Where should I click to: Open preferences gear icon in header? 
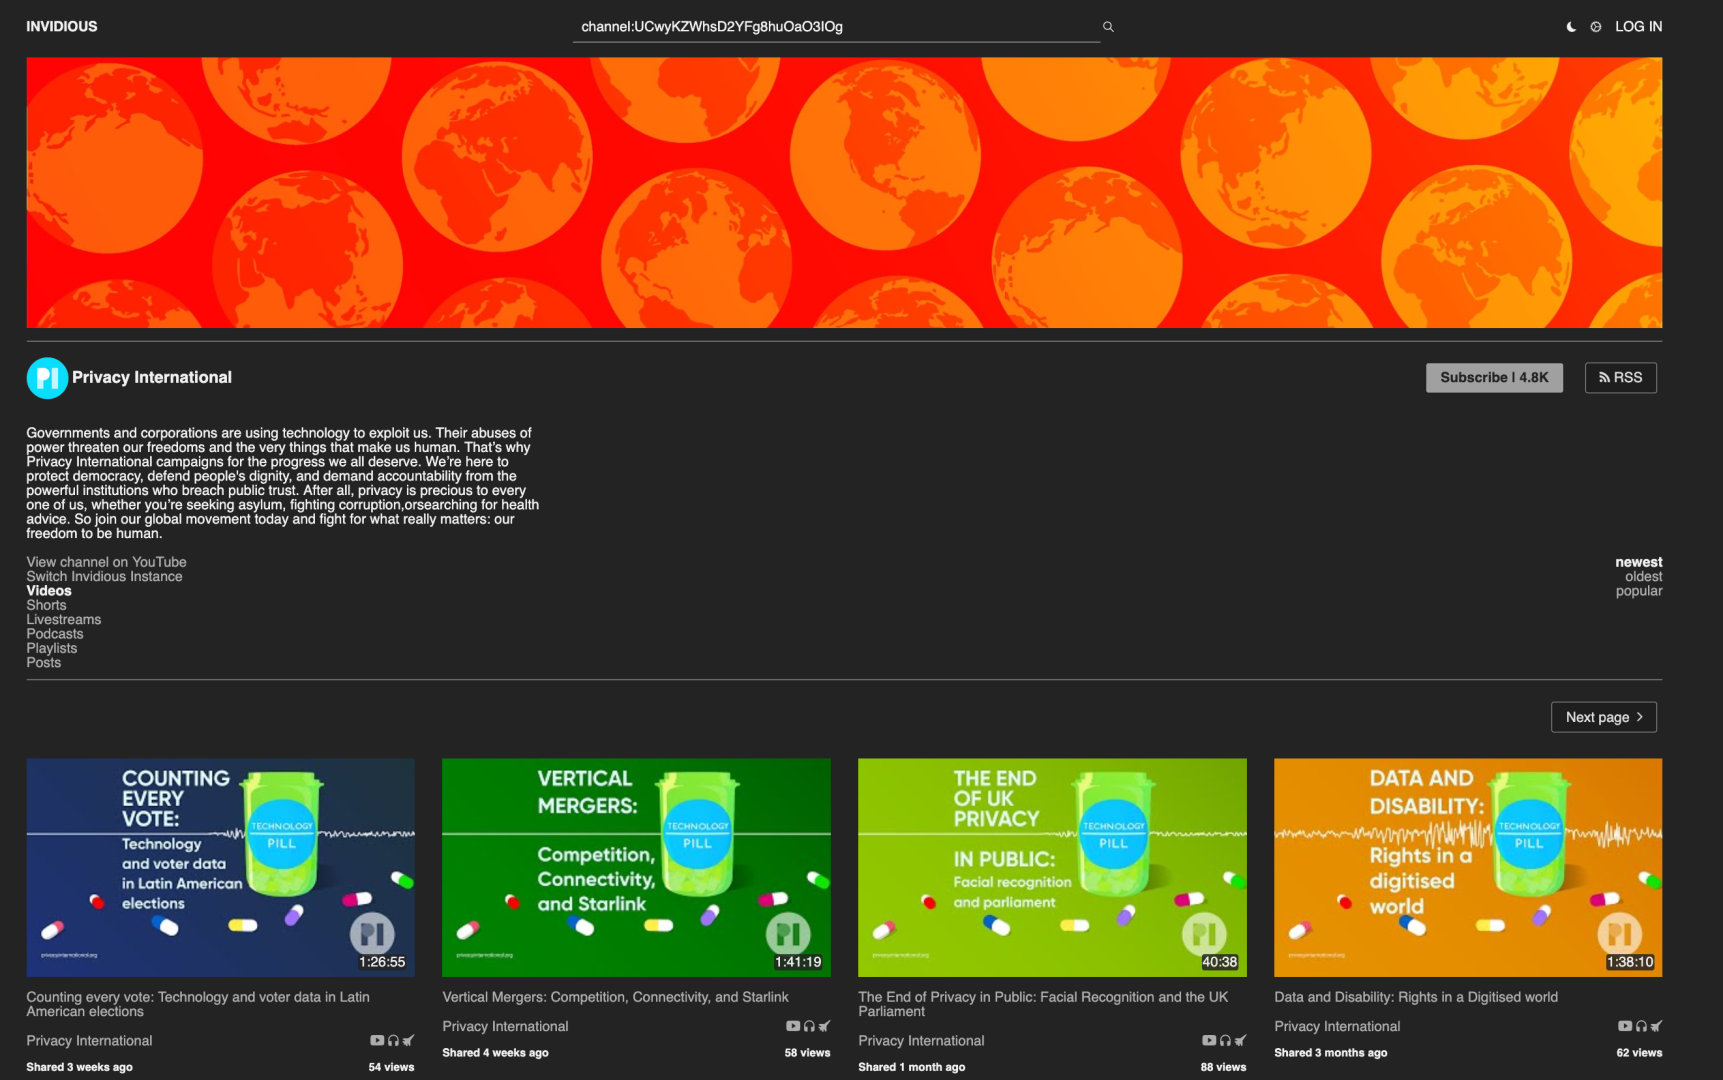click(x=1596, y=27)
